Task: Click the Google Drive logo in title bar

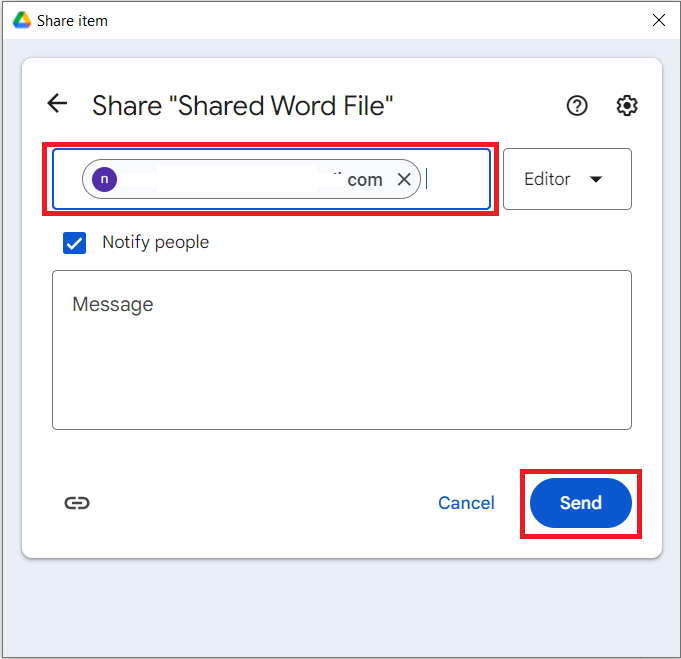Action: (21, 20)
